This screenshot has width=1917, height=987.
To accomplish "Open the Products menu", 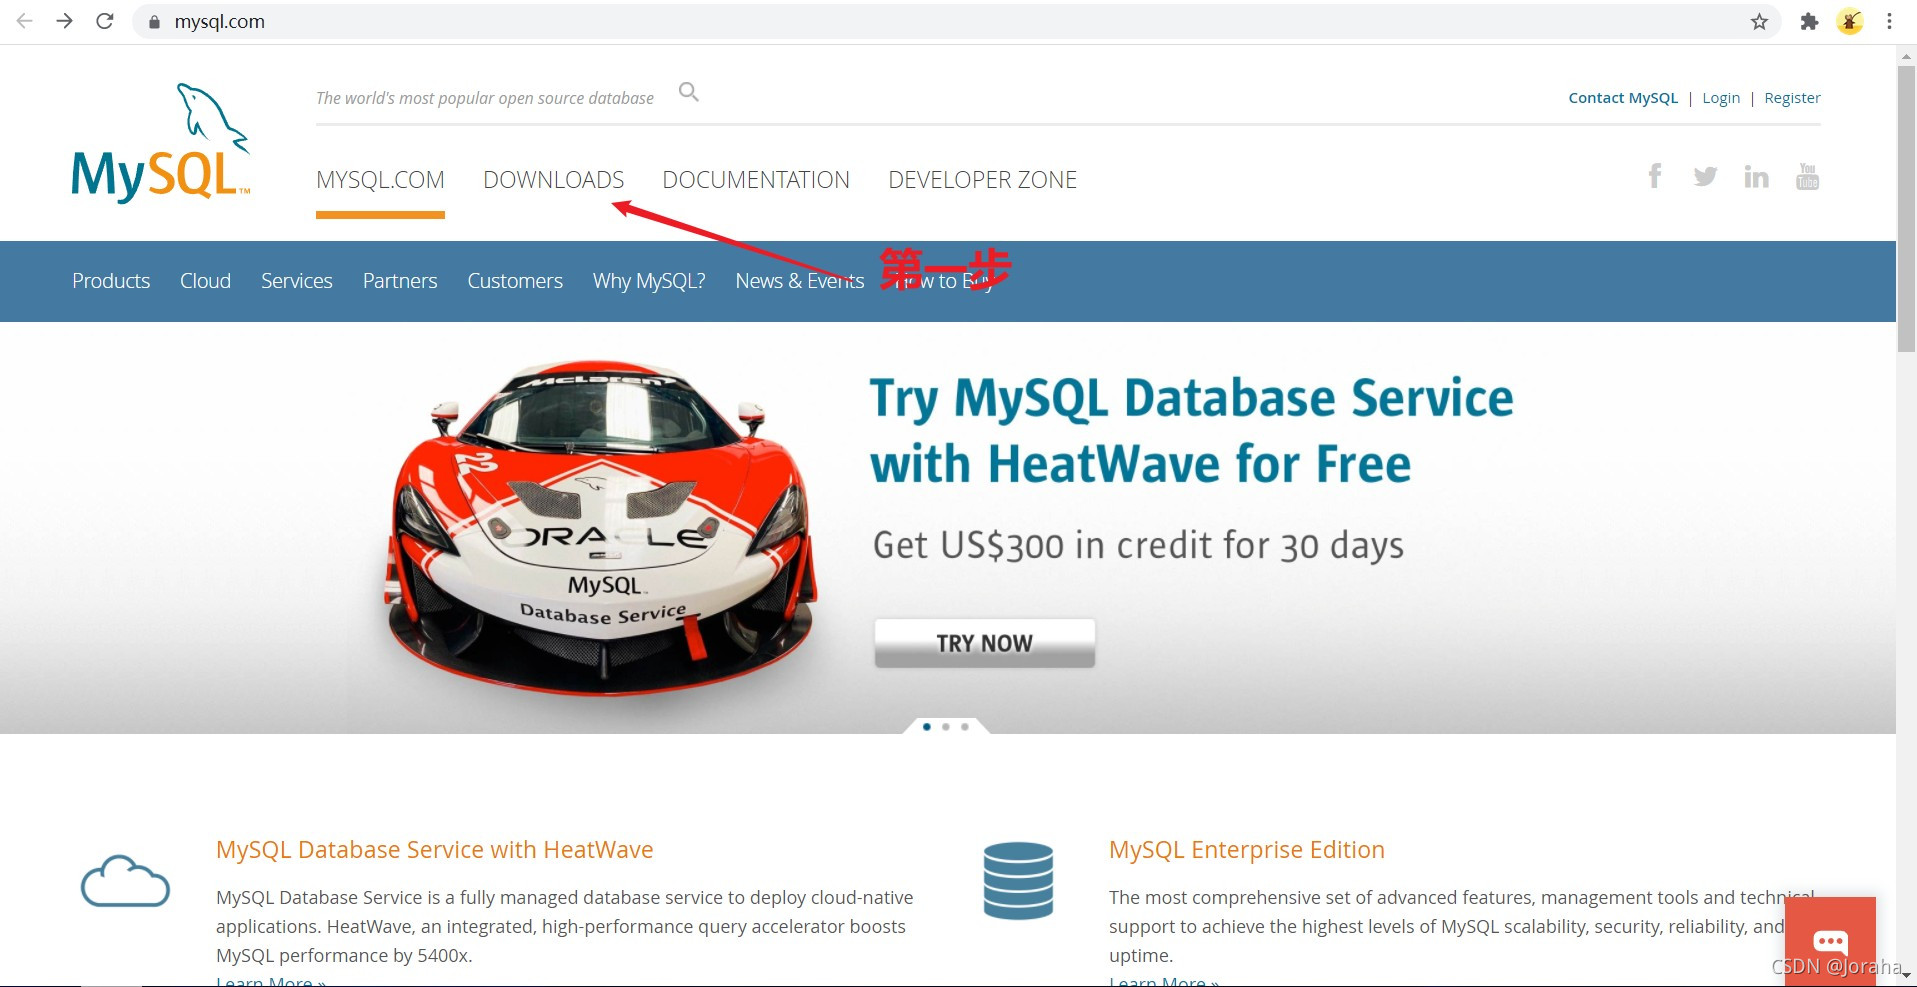I will click(x=111, y=281).
